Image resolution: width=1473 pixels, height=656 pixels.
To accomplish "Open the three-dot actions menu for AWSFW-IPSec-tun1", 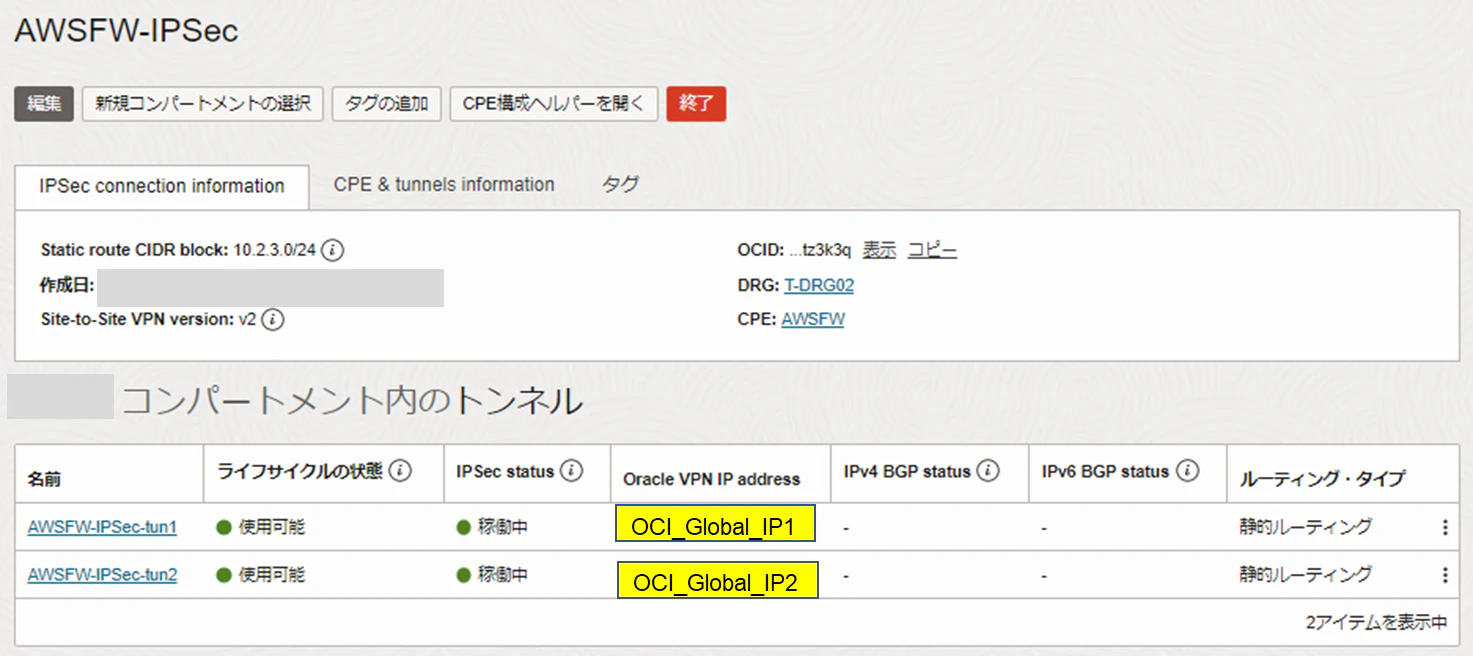I will click(1444, 527).
